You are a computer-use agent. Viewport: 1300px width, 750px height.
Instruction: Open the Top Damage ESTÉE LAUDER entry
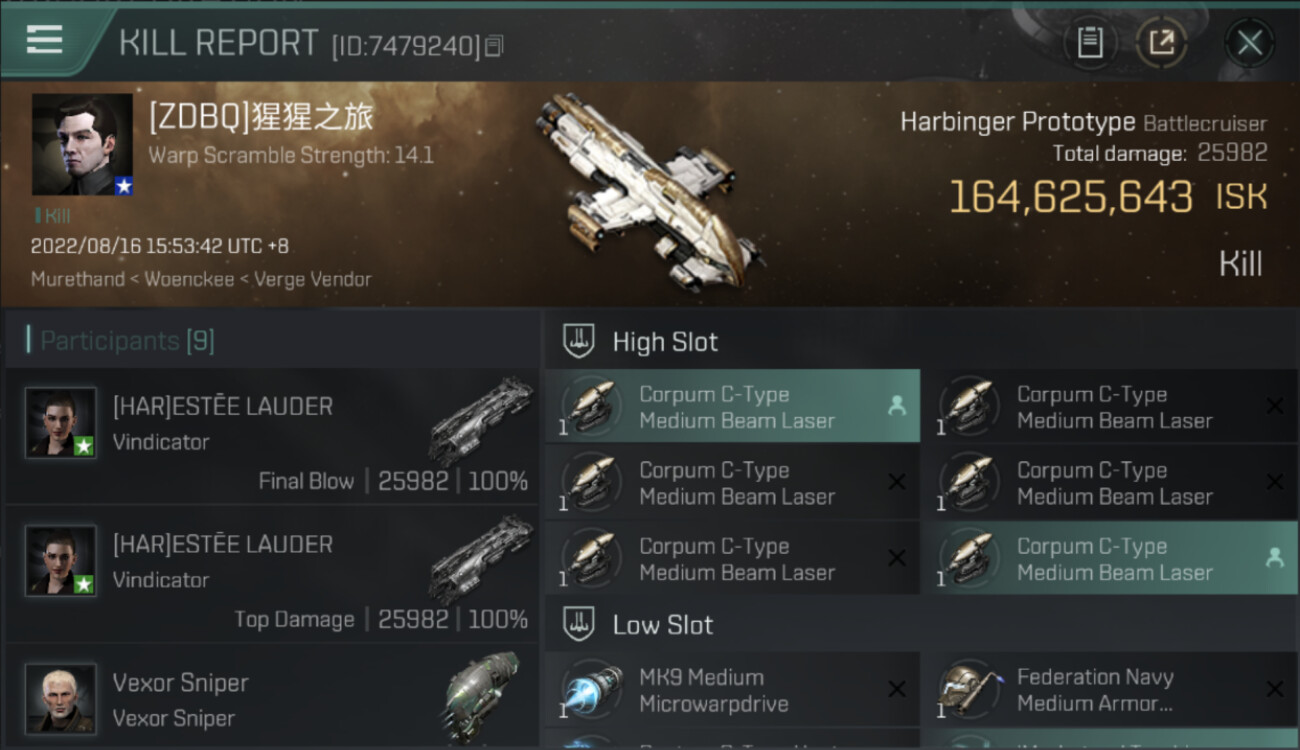(x=271, y=574)
